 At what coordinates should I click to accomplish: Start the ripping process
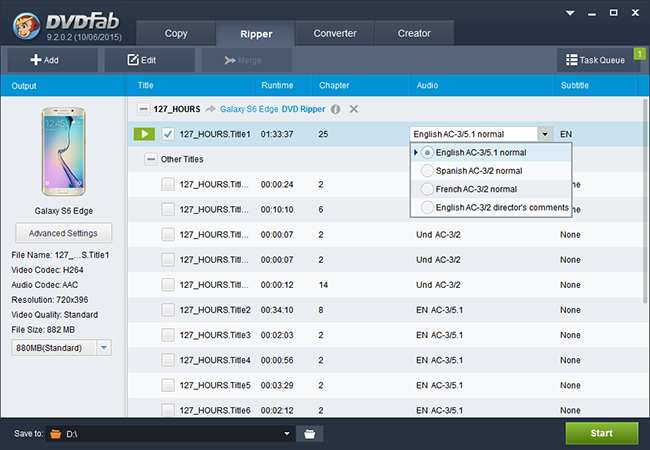point(602,433)
